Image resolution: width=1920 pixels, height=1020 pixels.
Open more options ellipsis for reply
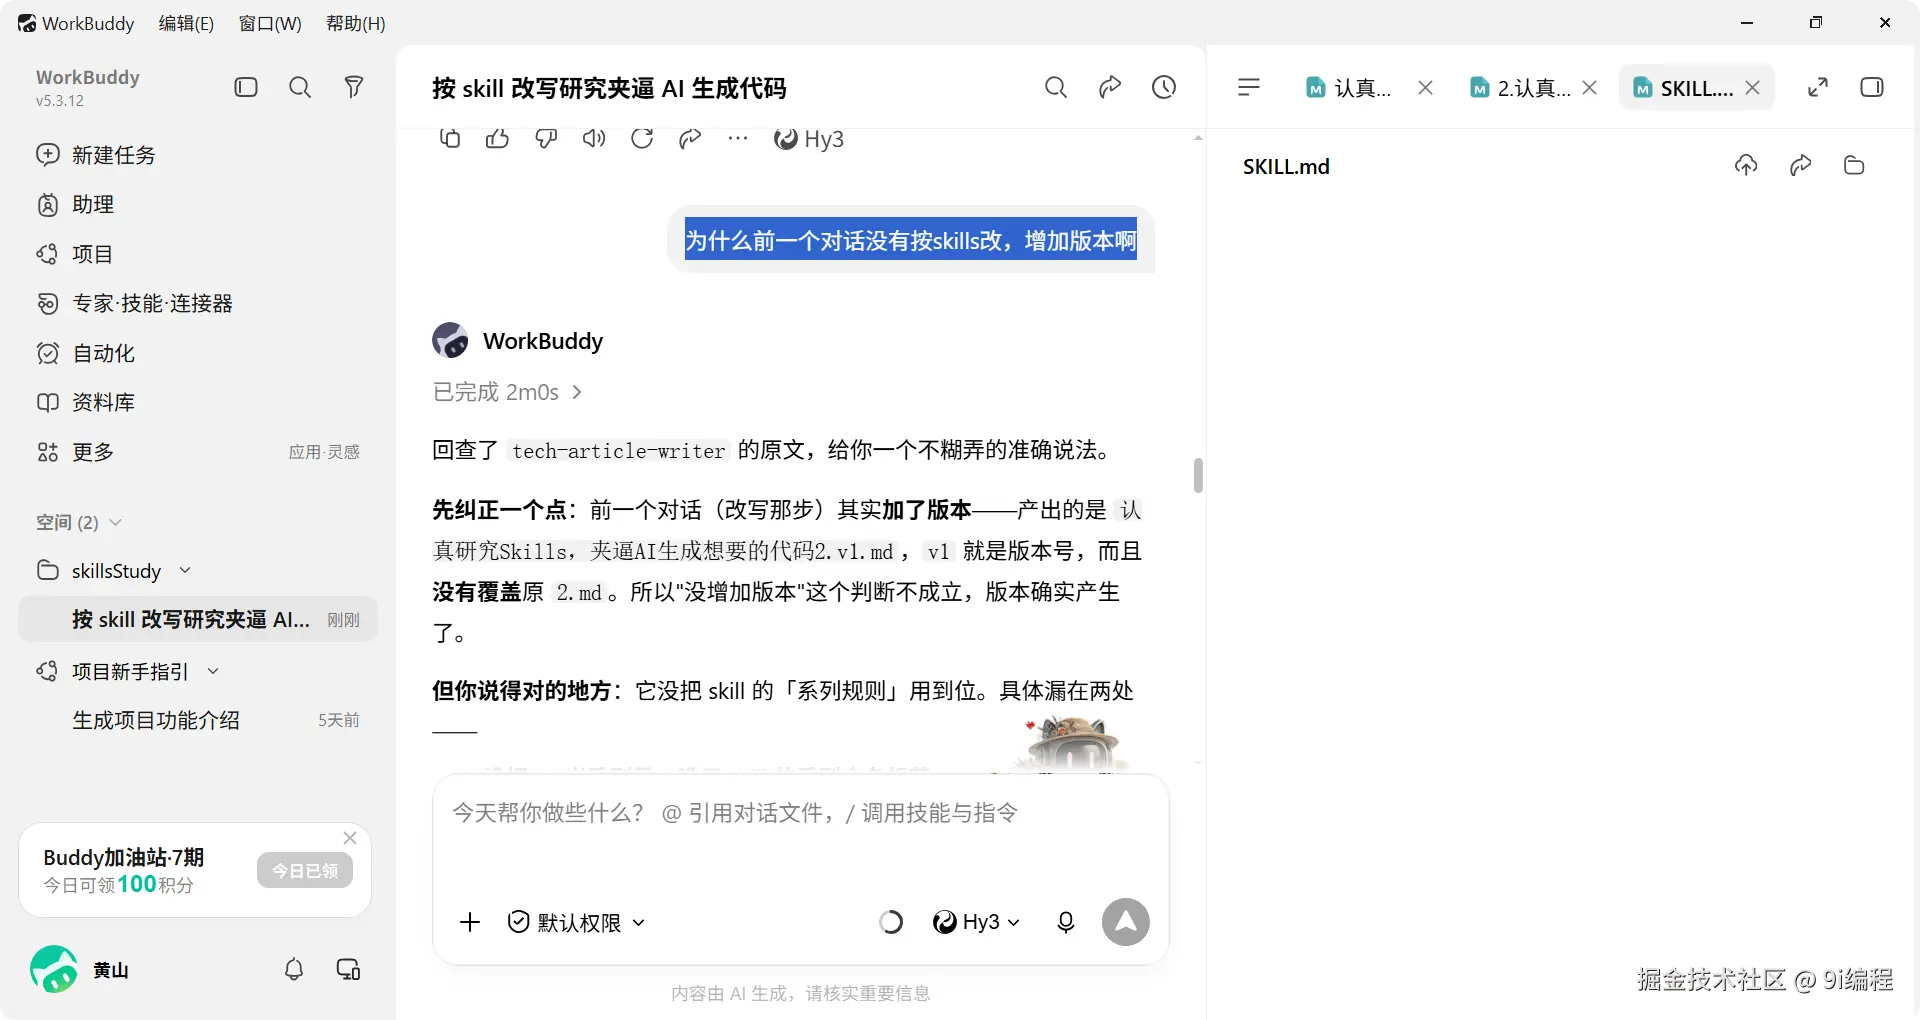[x=738, y=139]
